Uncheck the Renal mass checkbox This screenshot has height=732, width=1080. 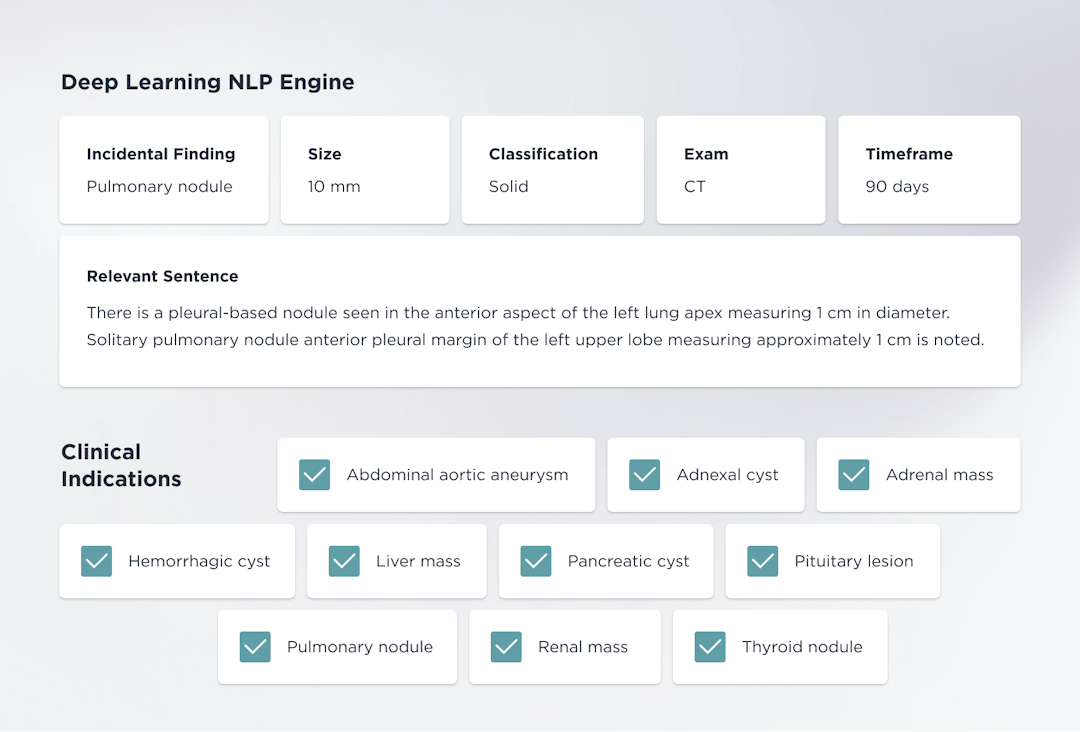pyautogui.click(x=506, y=647)
